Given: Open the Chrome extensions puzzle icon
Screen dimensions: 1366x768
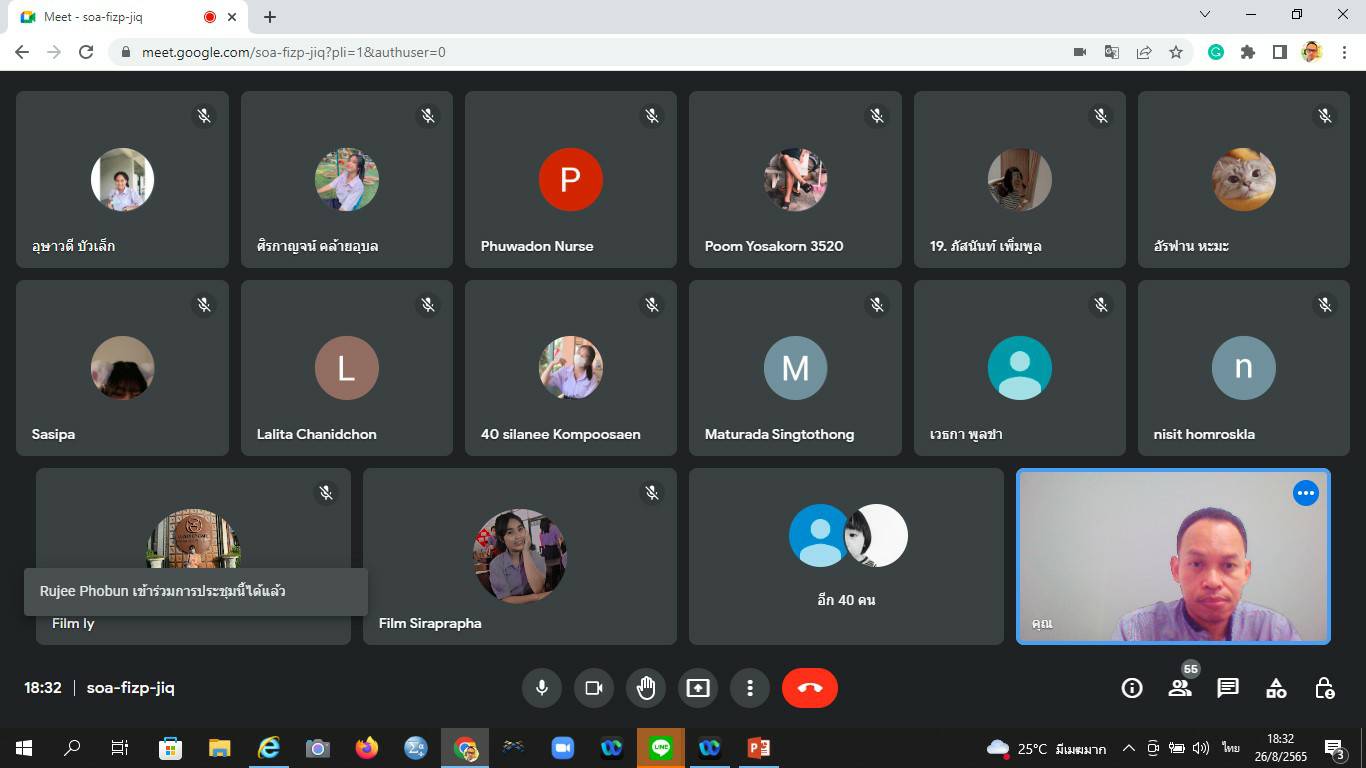Looking at the screenshot, I should tap(1247, 52).
